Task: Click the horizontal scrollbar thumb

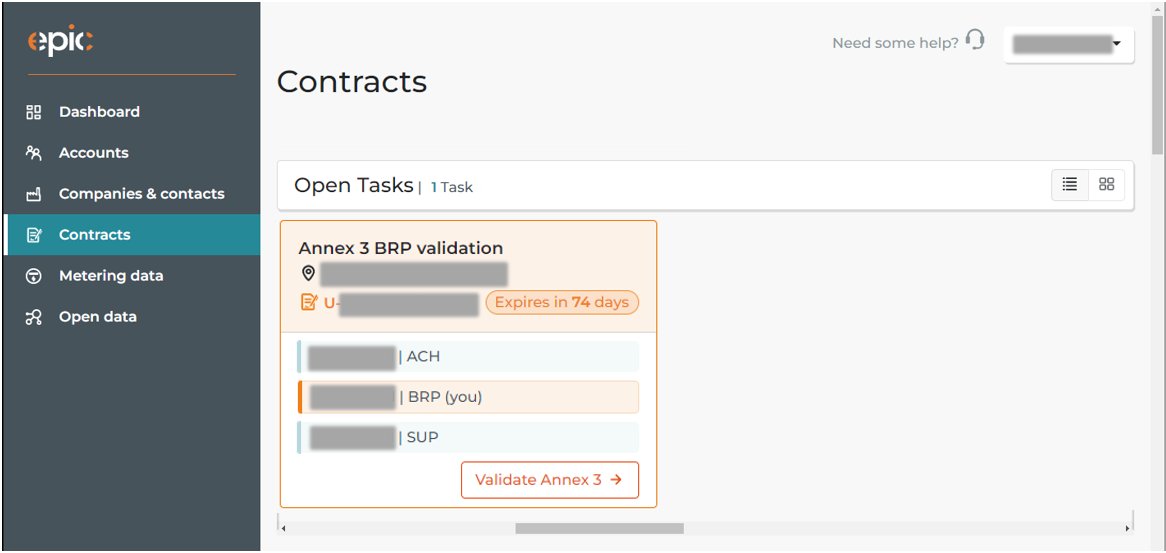Action: tap(599, 528)
